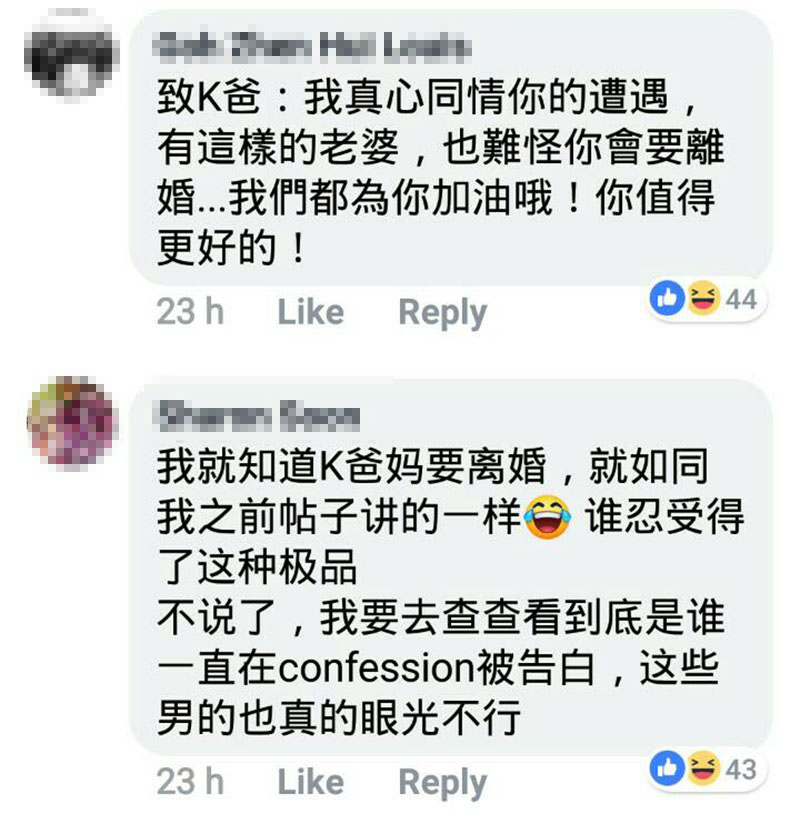
Task: Click the Haha reaction emoji beside 43
Action: (703, 768)
